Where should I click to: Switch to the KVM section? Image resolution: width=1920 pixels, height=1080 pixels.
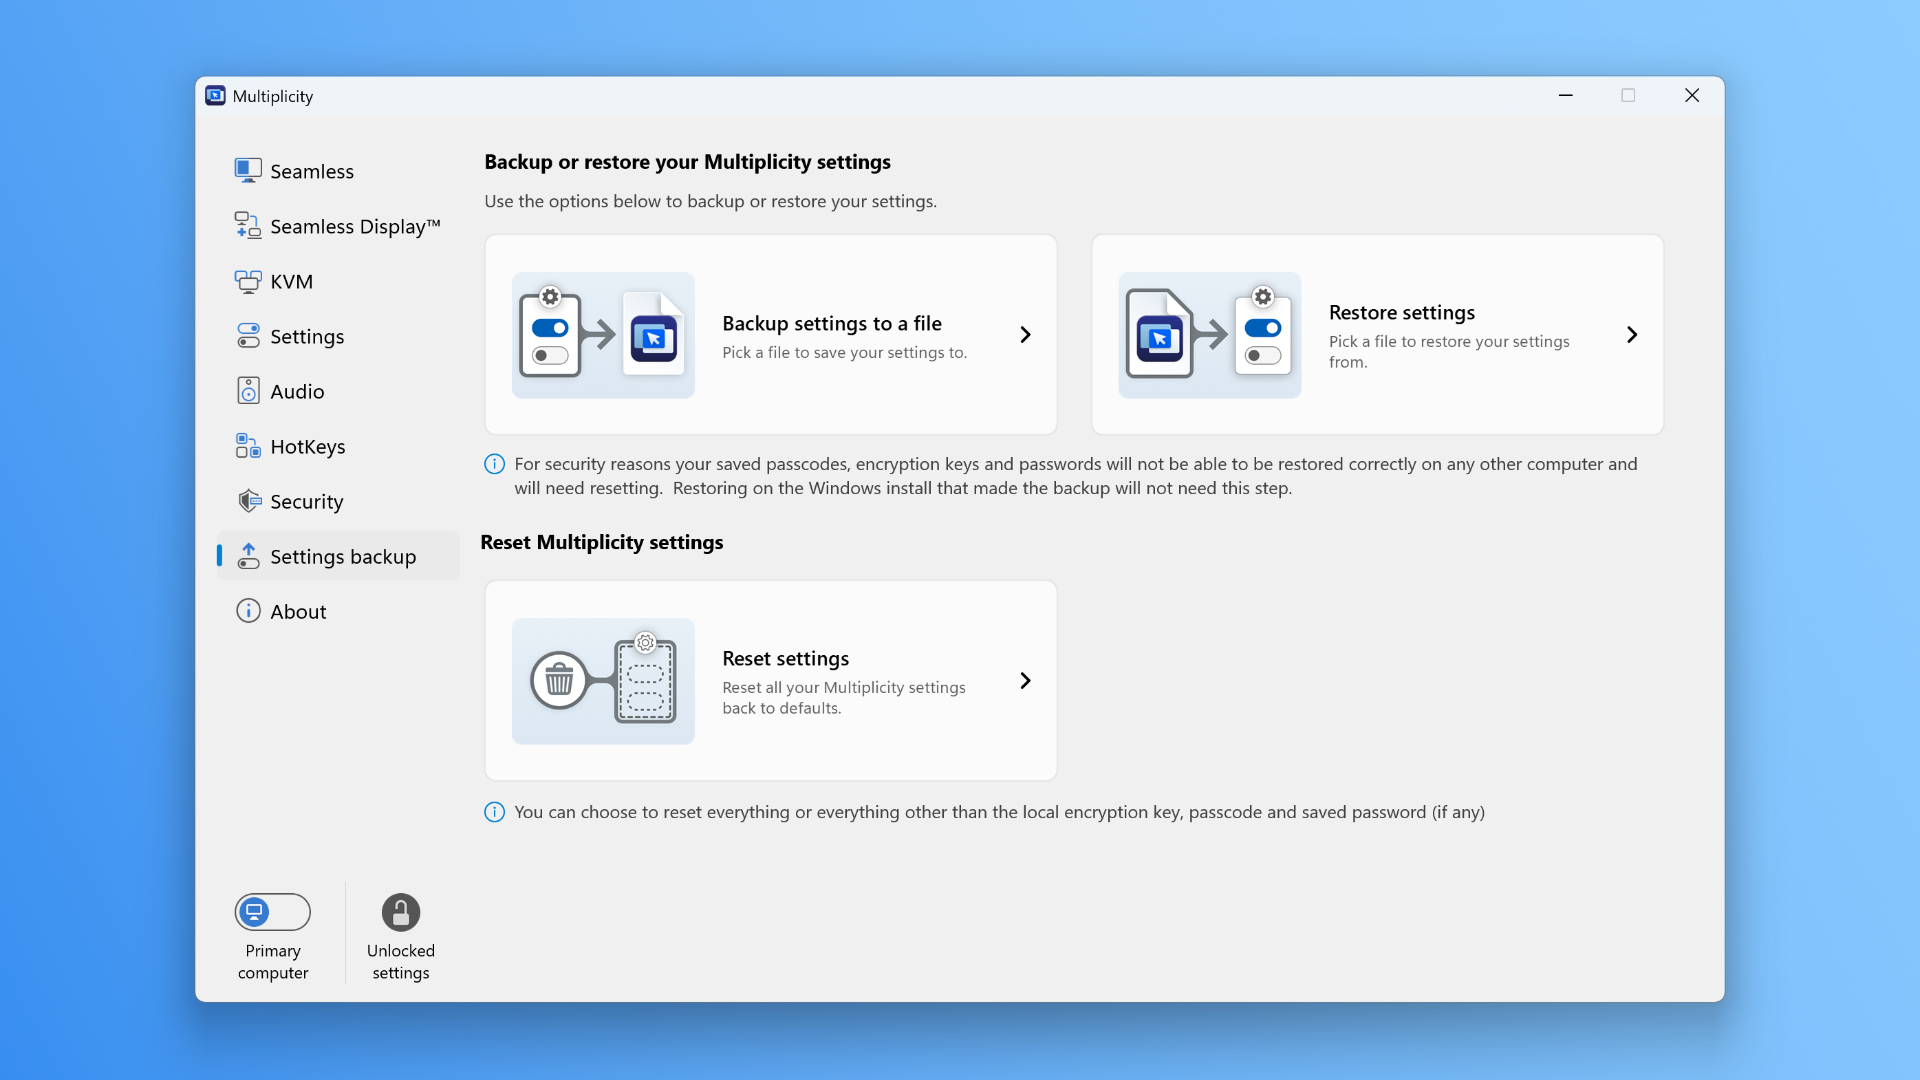[x=338, y=281]
